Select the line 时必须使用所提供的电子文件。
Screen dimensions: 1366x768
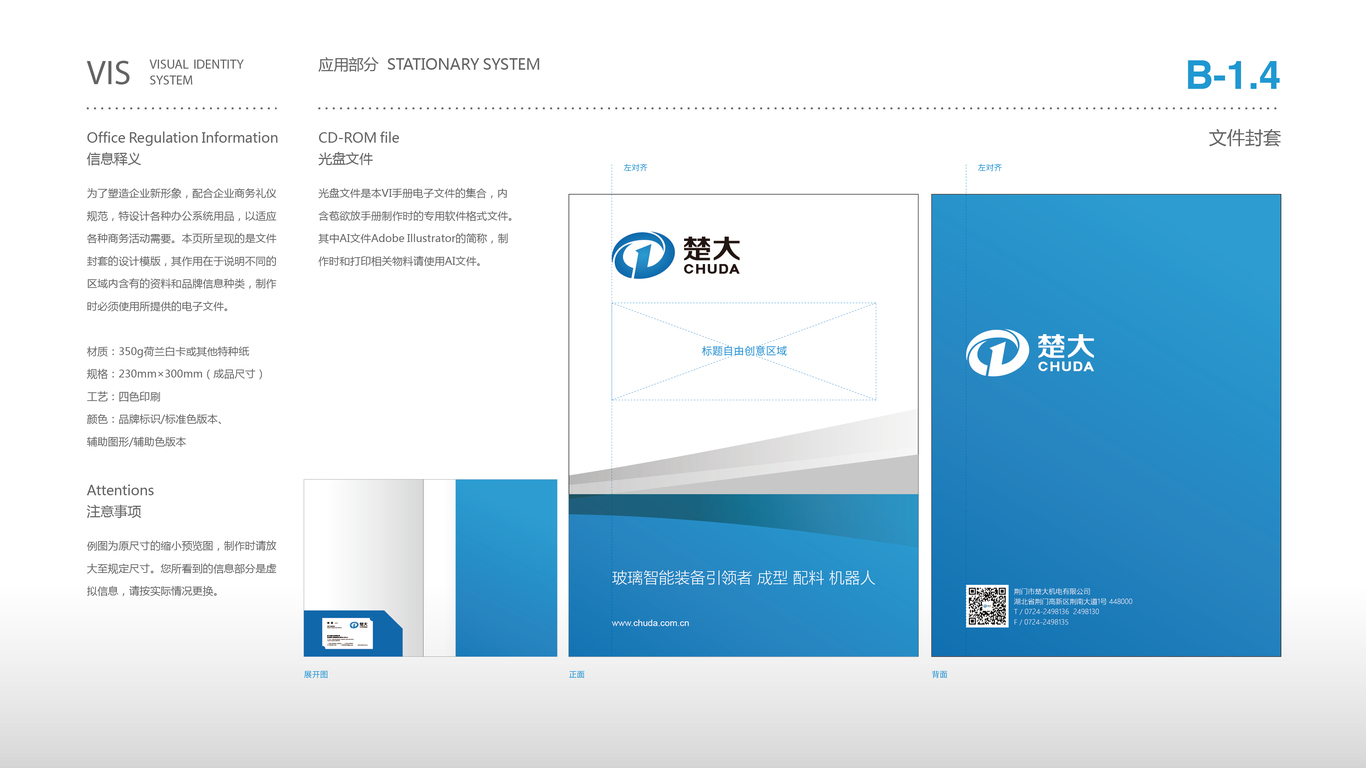pyautogui.click(x=158, y=307)
